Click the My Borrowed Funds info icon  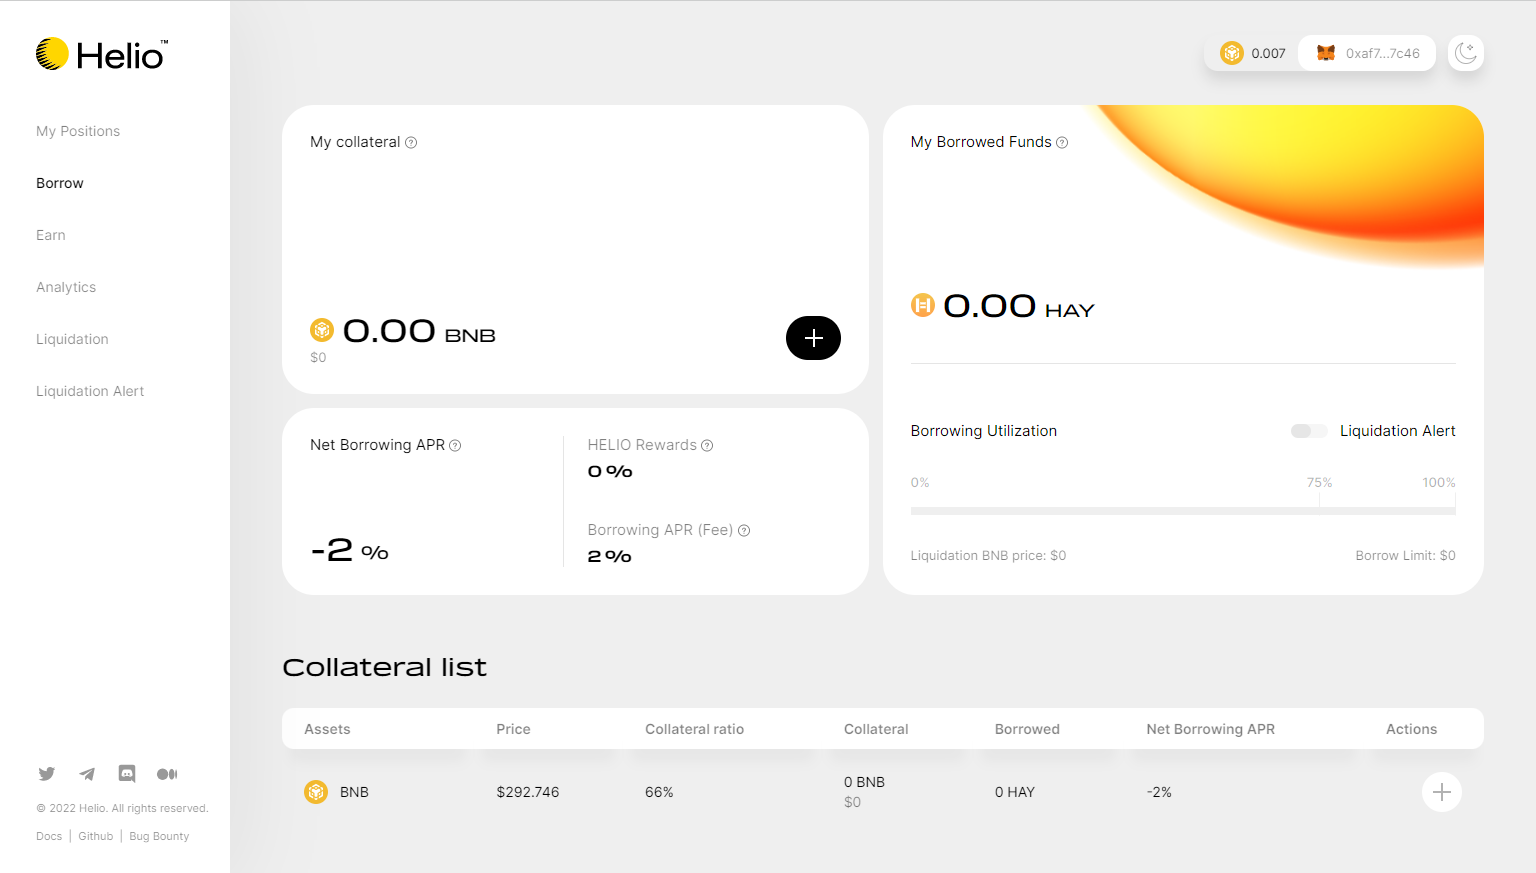point(1062,143)
